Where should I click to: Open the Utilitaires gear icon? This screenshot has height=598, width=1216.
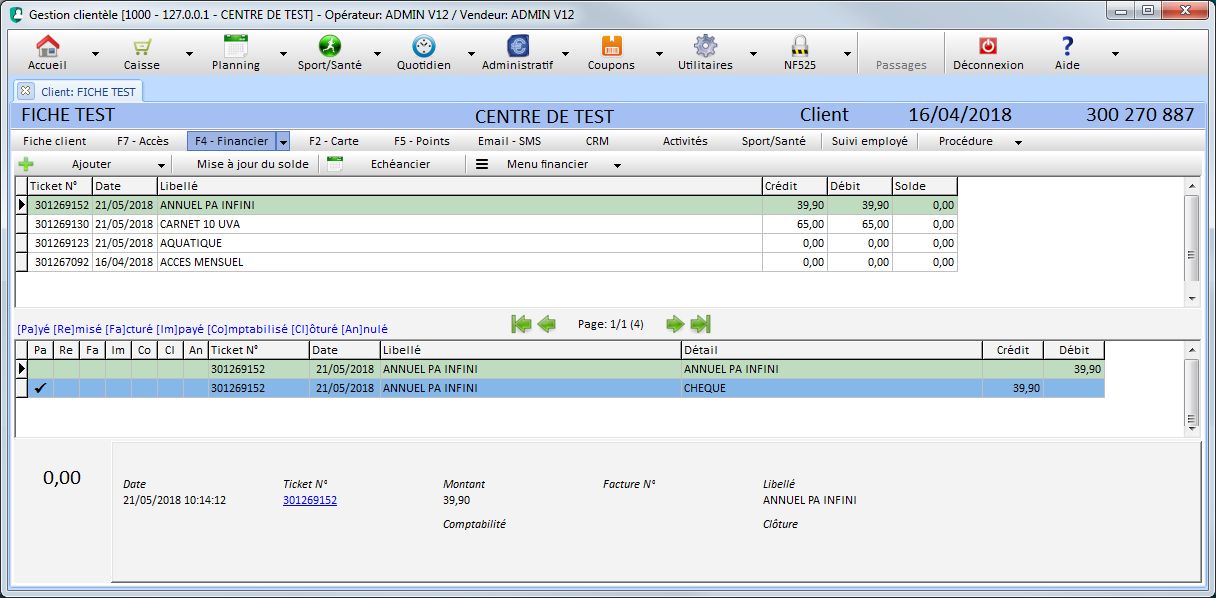706,46
